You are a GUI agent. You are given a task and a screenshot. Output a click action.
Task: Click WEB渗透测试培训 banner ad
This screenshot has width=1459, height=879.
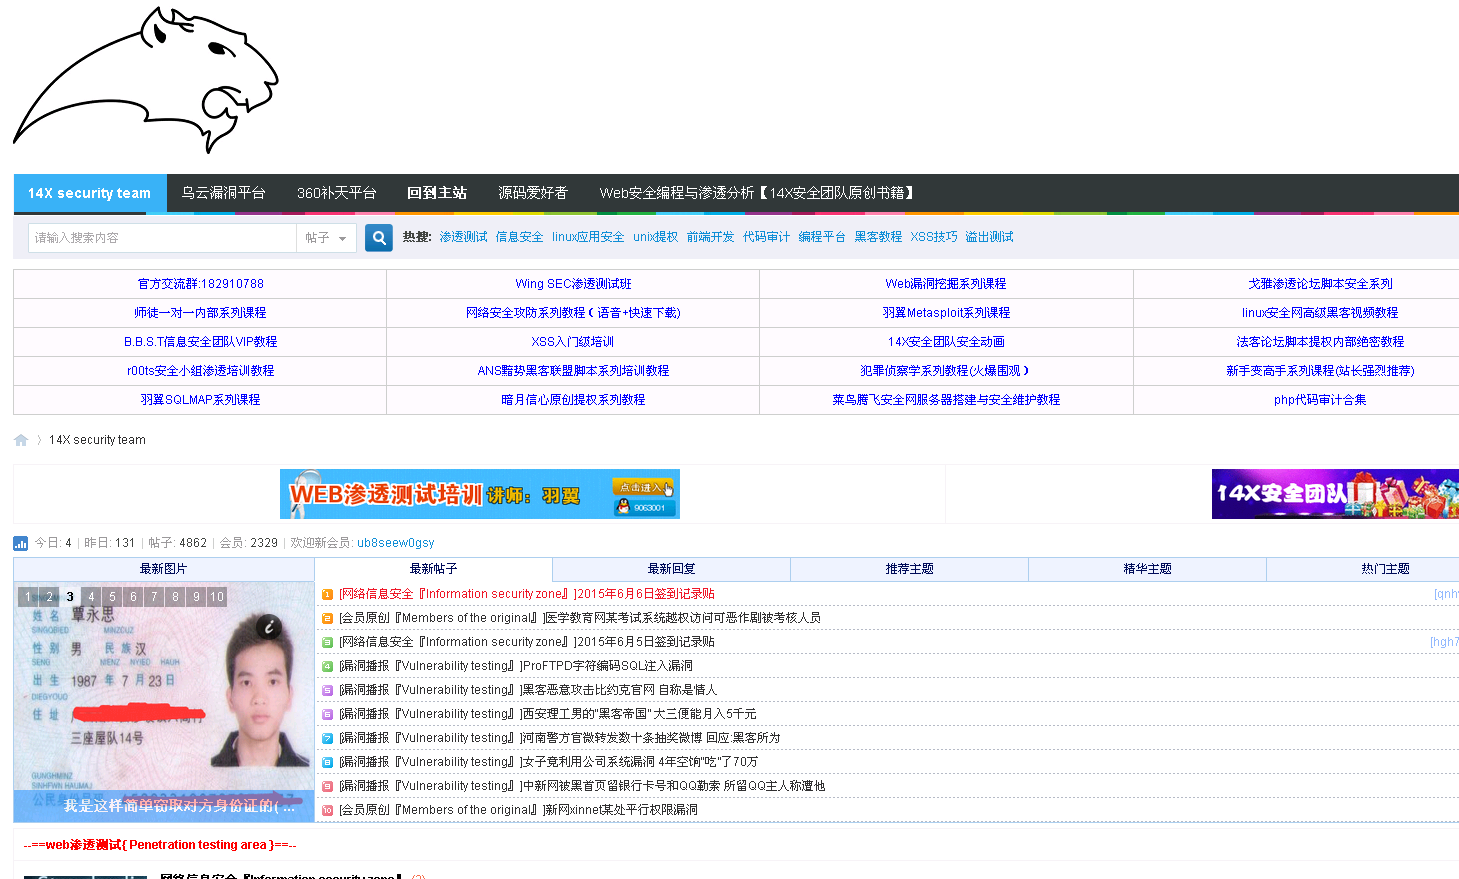tap(480, 494)
